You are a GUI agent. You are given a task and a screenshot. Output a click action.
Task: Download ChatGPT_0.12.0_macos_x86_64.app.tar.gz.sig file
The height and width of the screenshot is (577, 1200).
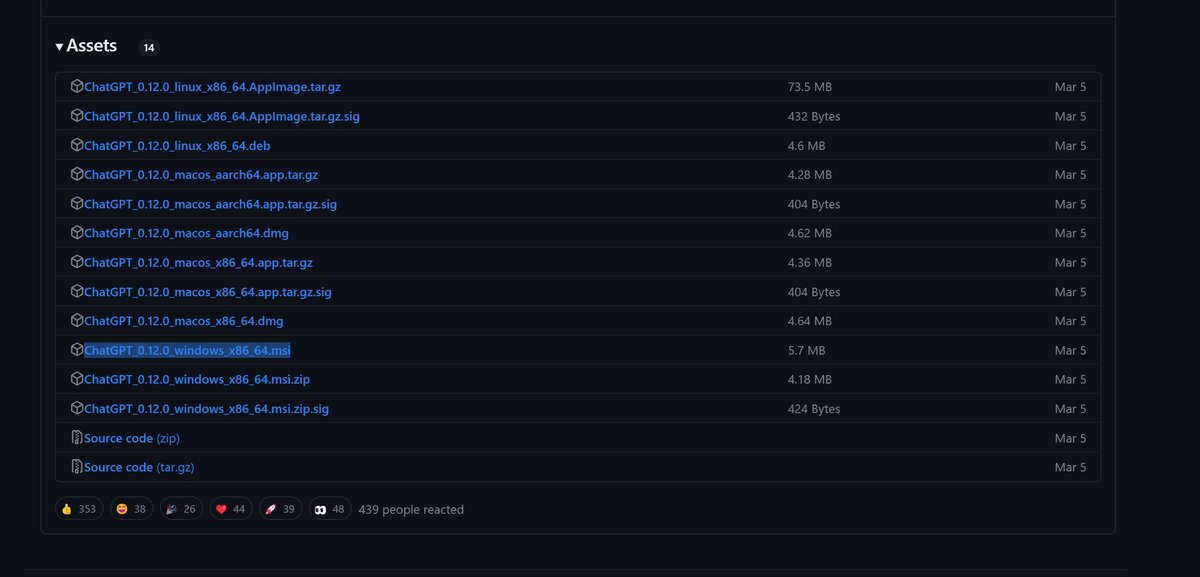pyautogui.click(x=208, y=292)
